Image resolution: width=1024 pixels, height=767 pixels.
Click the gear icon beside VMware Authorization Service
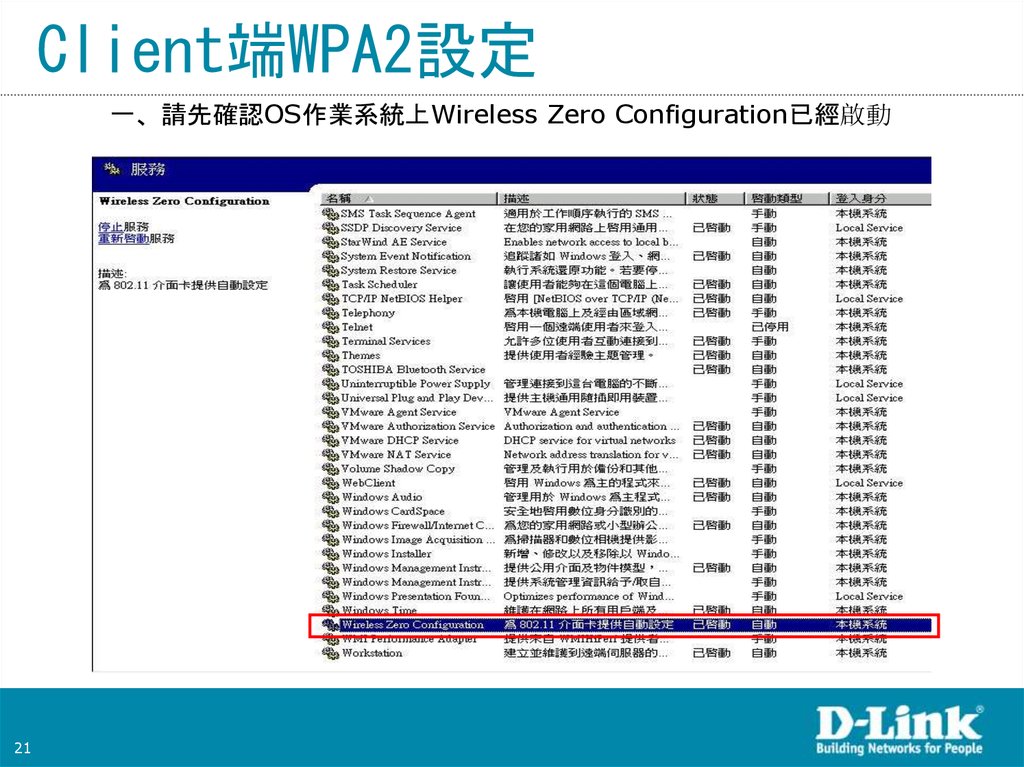[x=330, y=426]
